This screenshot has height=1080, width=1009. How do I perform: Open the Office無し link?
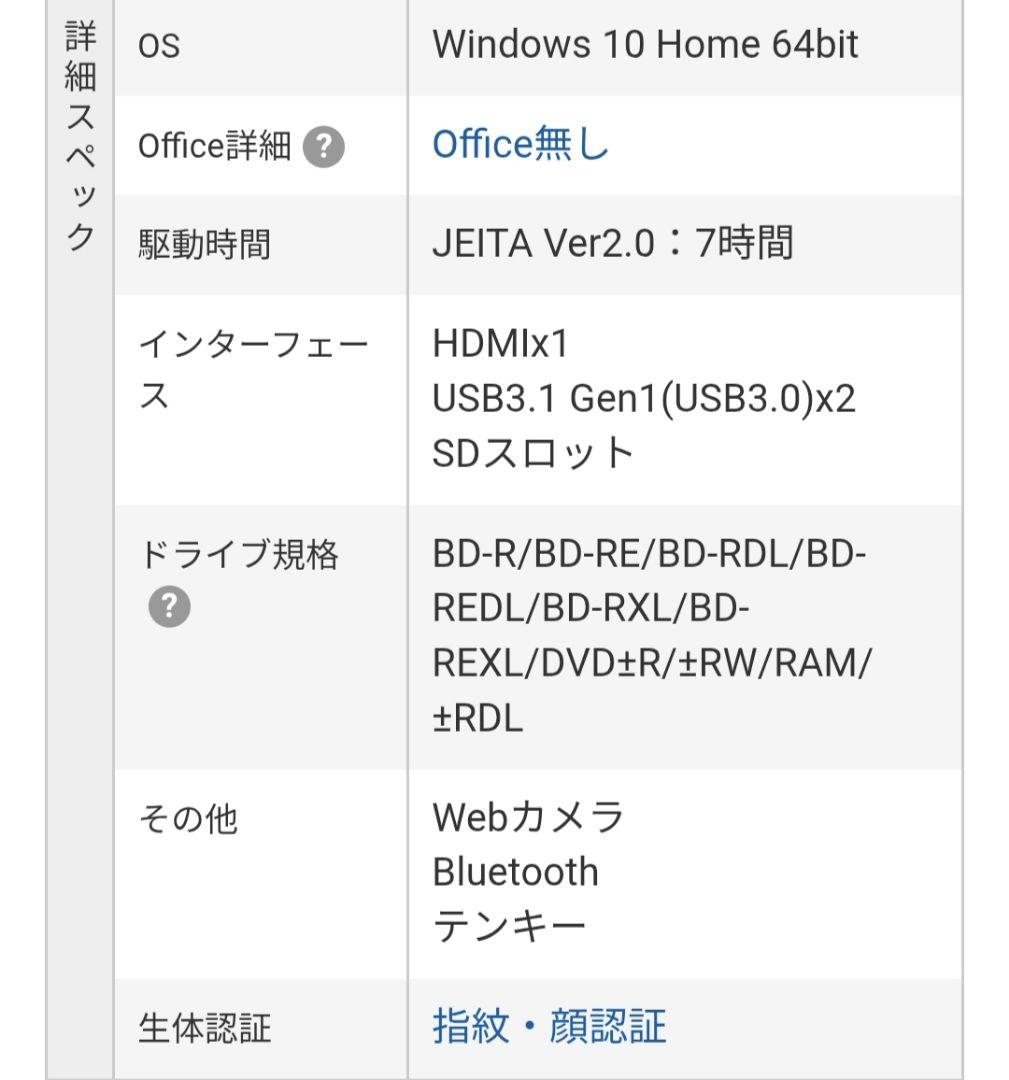(x=521, y=144)
